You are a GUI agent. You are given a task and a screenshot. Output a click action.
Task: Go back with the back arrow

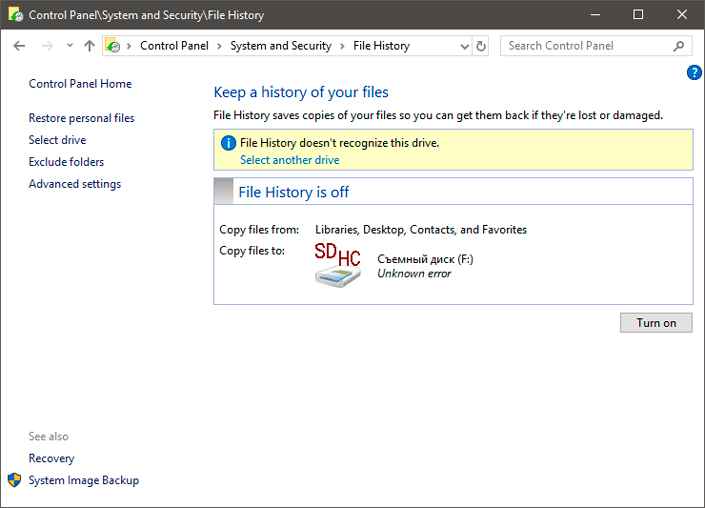pos(19,46)
